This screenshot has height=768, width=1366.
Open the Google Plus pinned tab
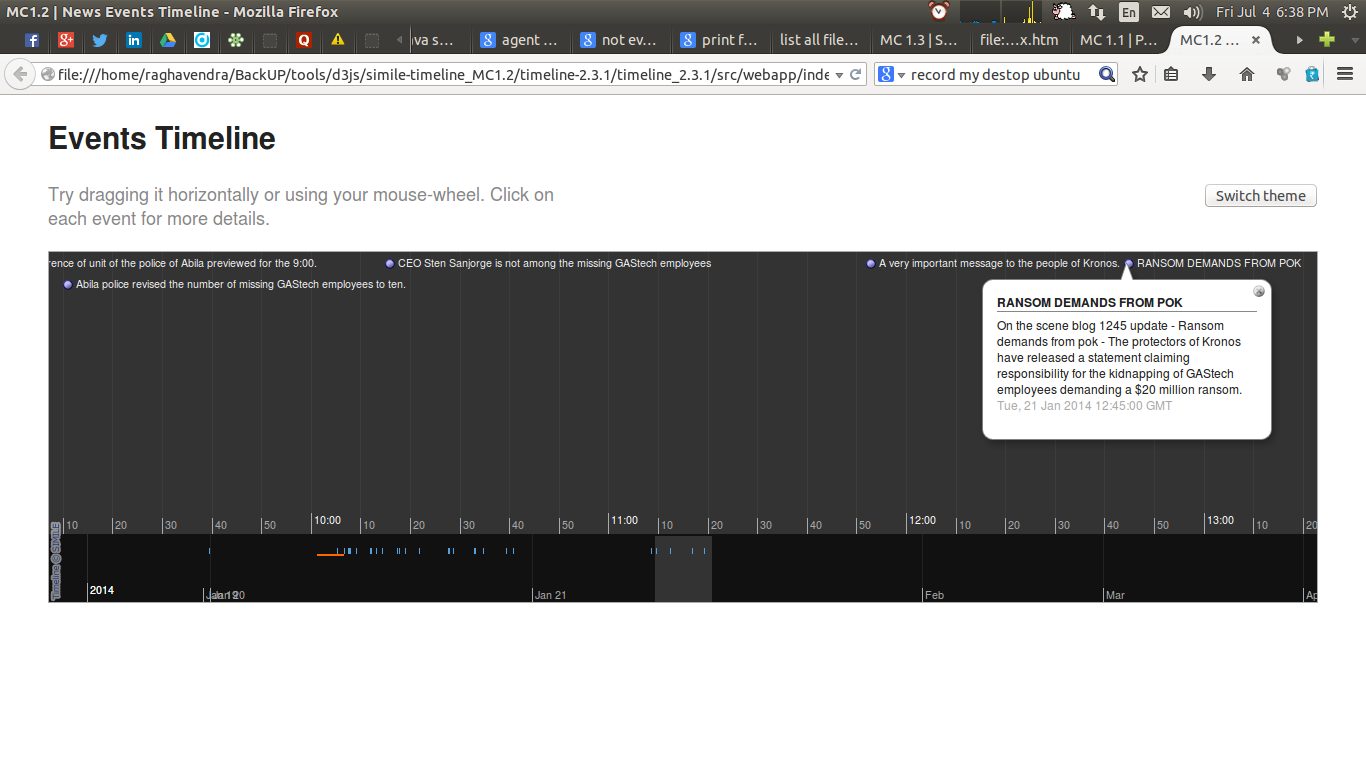tap(66, 40)
